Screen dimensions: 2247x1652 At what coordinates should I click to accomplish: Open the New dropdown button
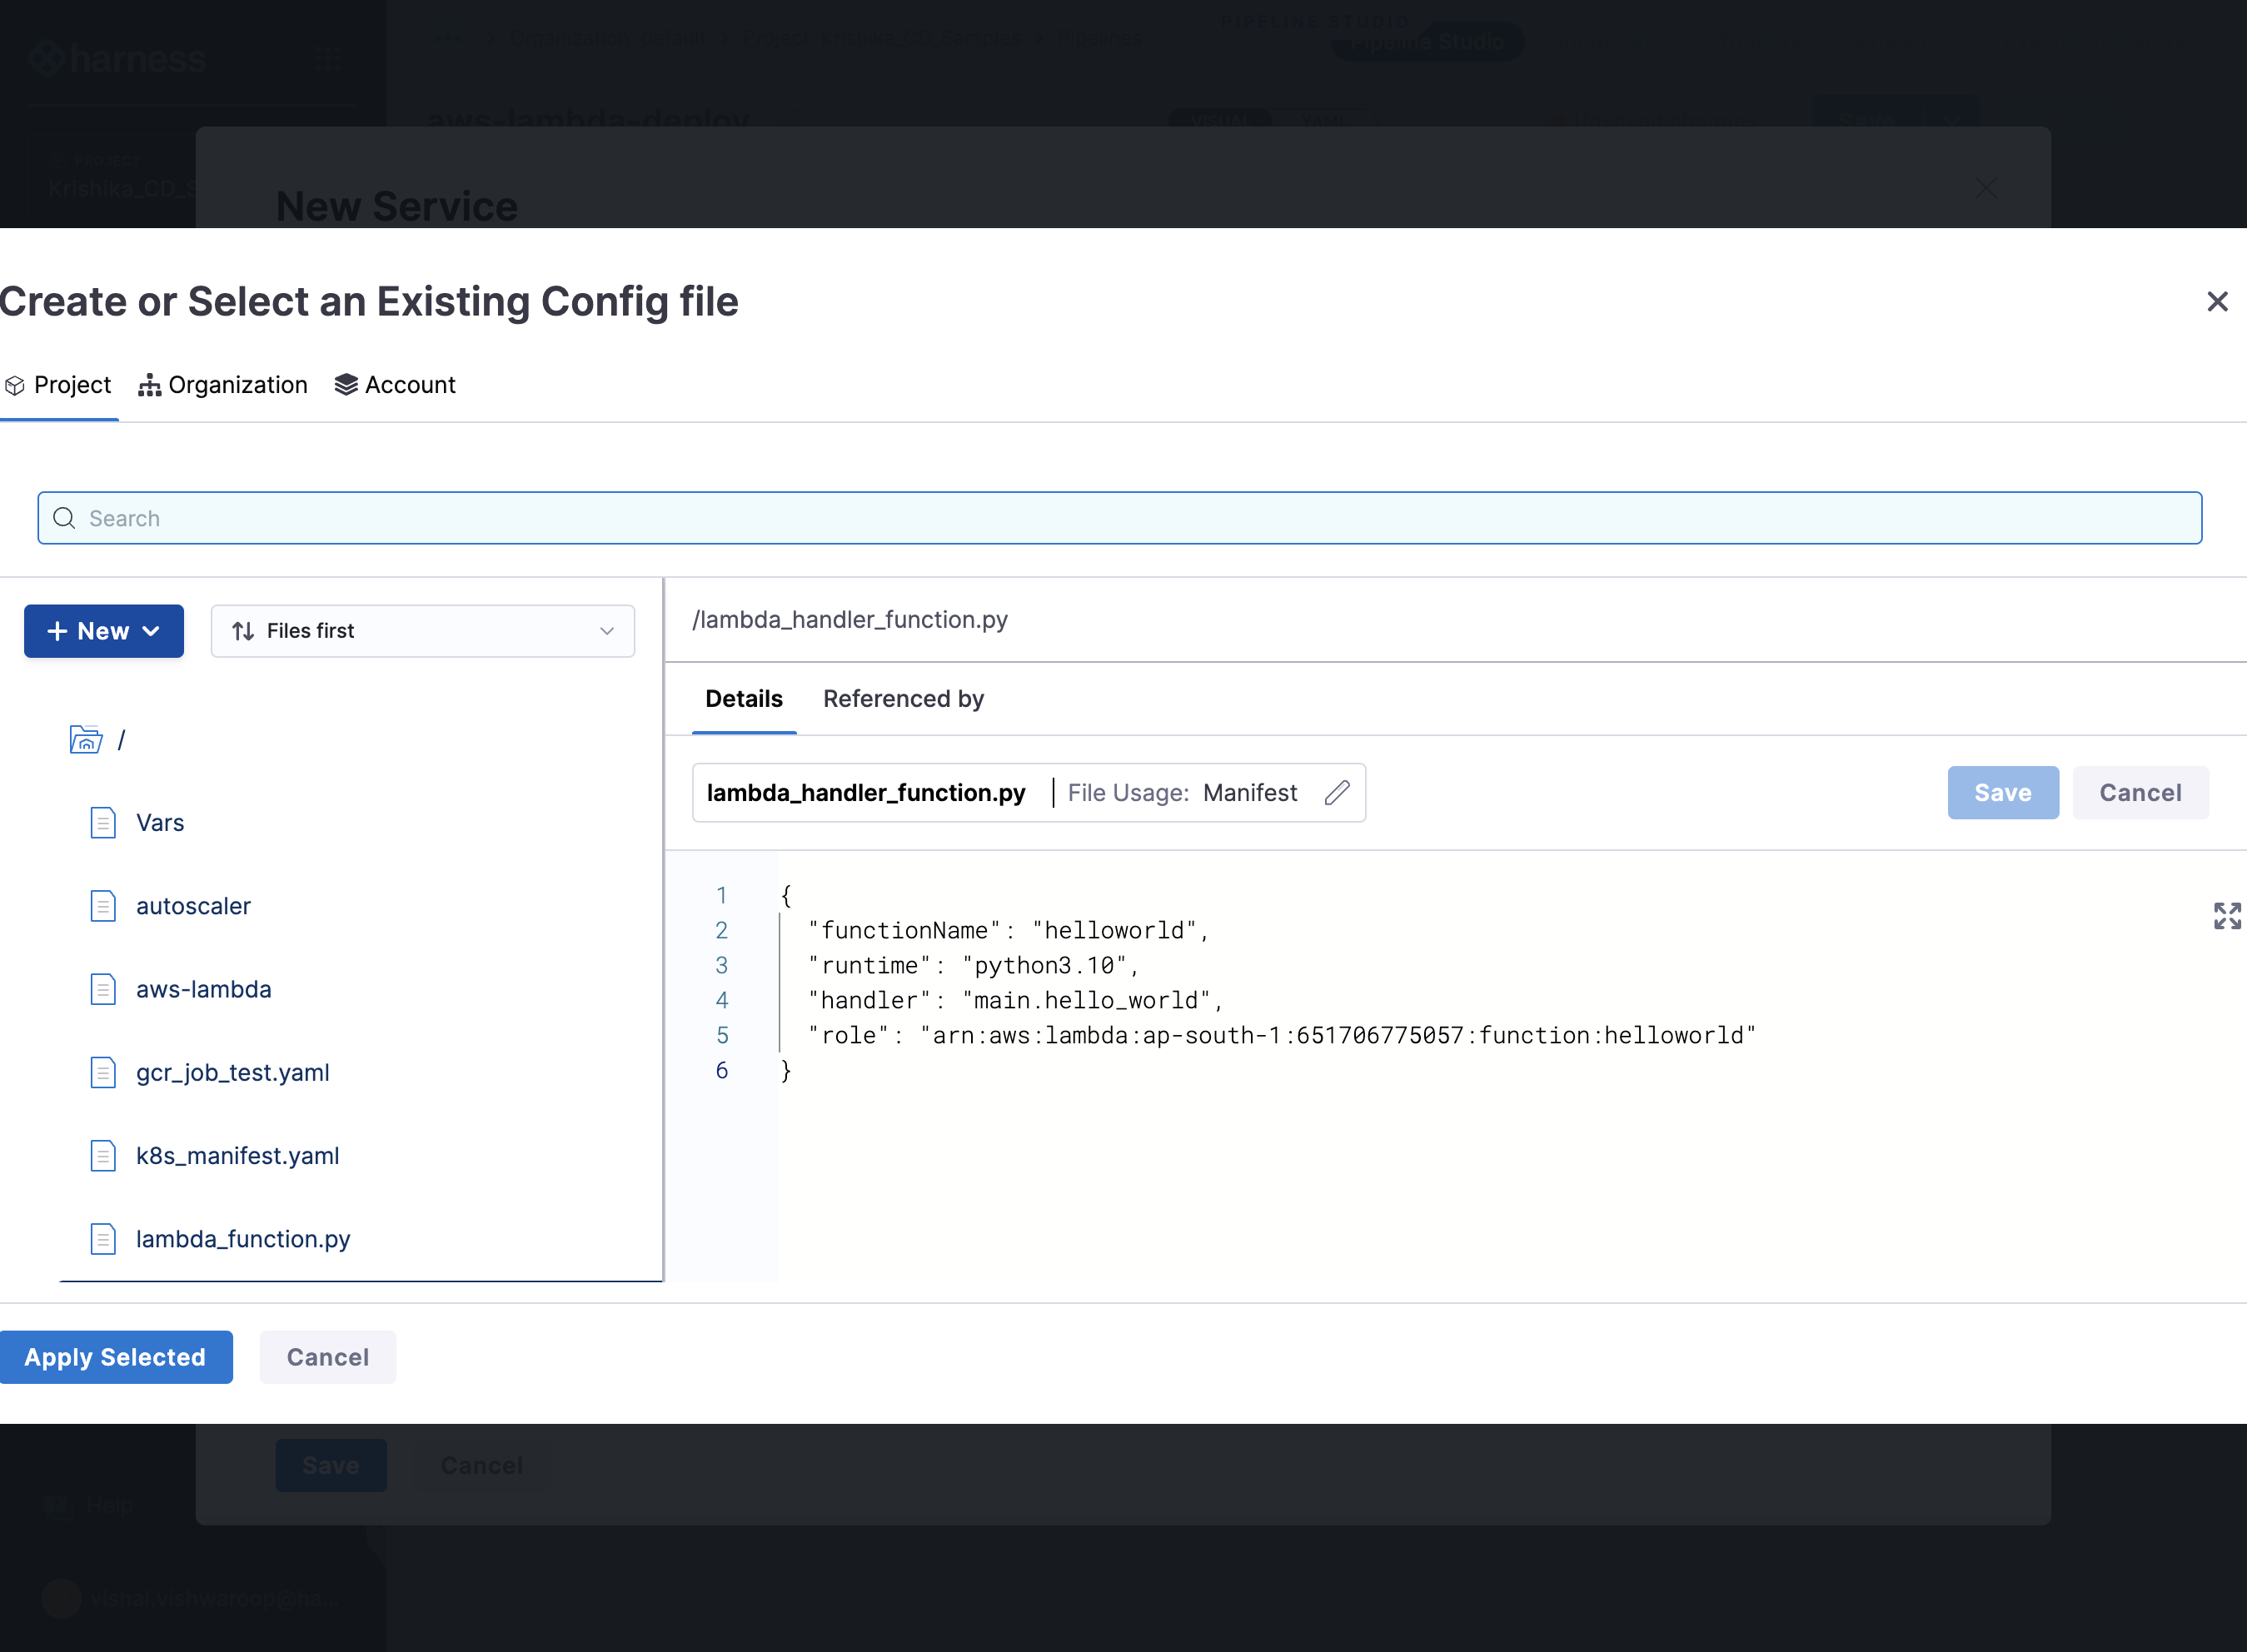coord(104,631)
